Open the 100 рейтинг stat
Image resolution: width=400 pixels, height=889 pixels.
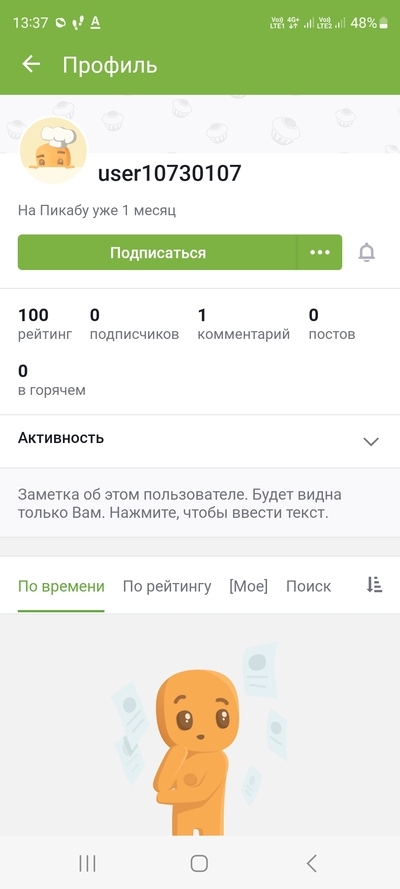point(45,324)
